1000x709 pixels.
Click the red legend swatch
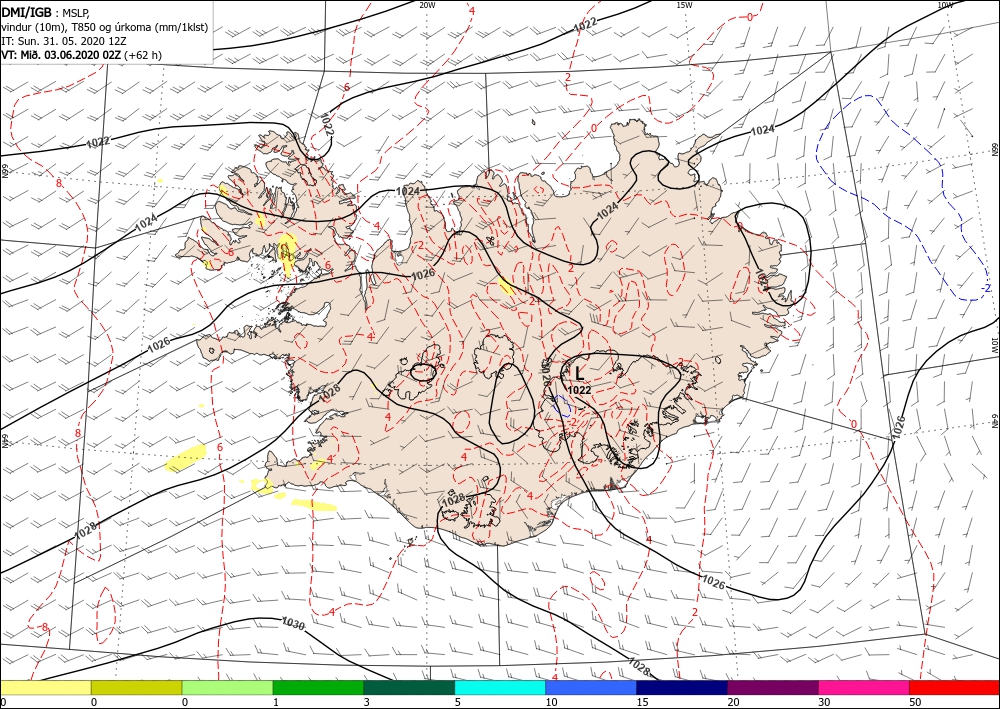click(x=954, y=687)
